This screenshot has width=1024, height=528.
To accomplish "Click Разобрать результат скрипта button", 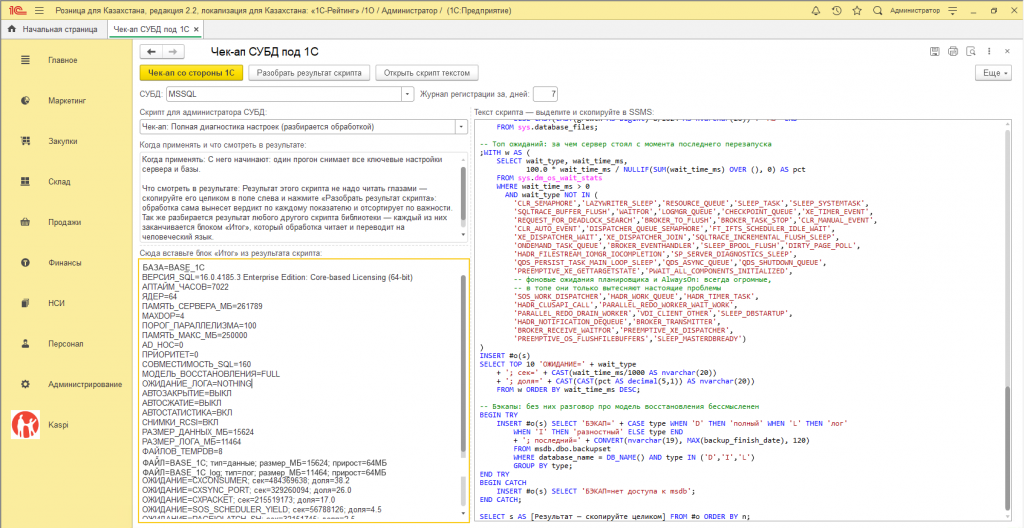I will point(310,73).
